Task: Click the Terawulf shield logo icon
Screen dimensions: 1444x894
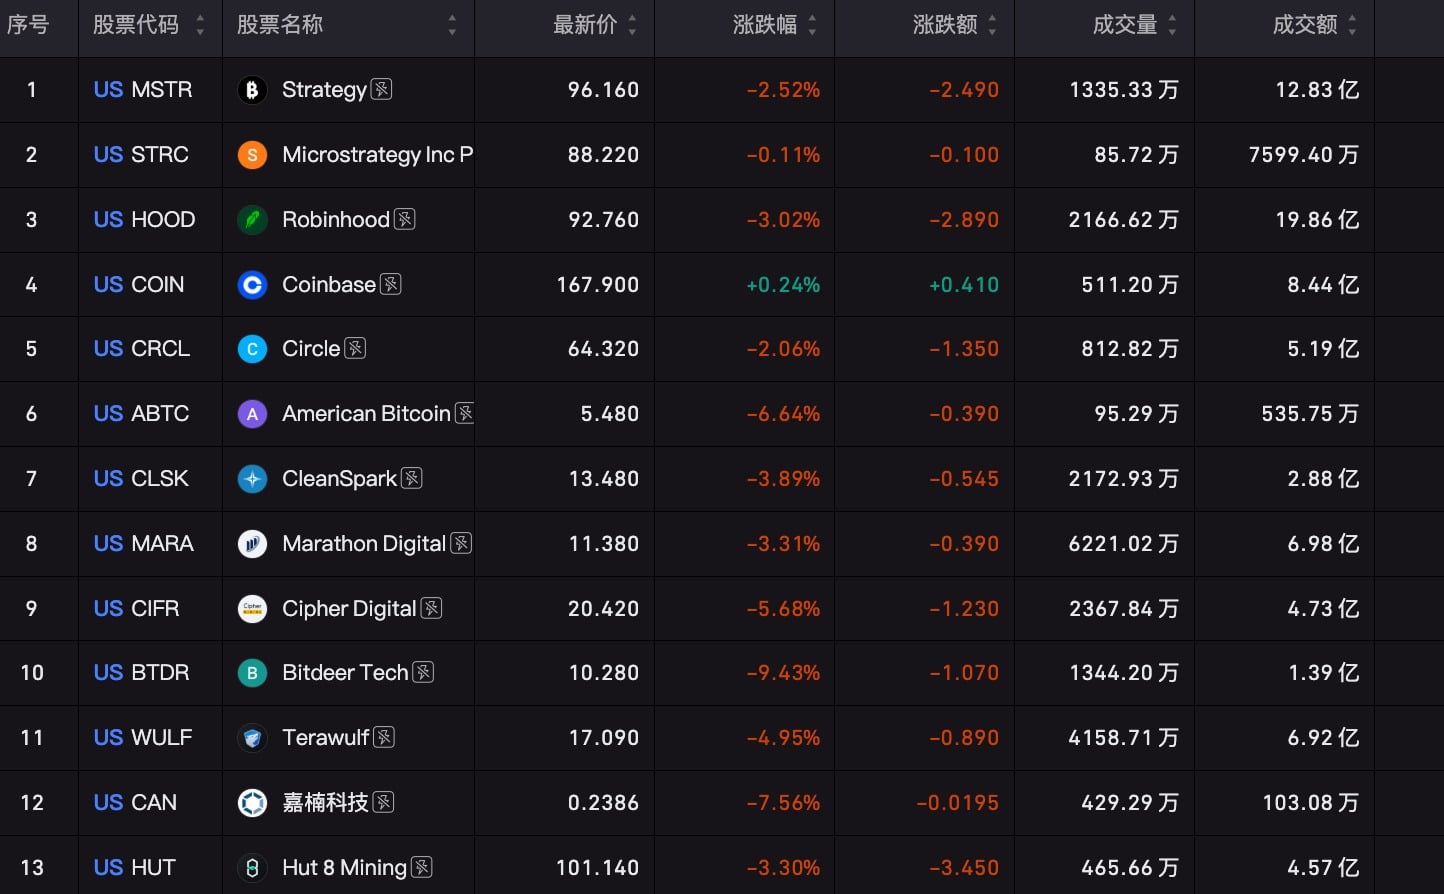Action: coord(252,738)
